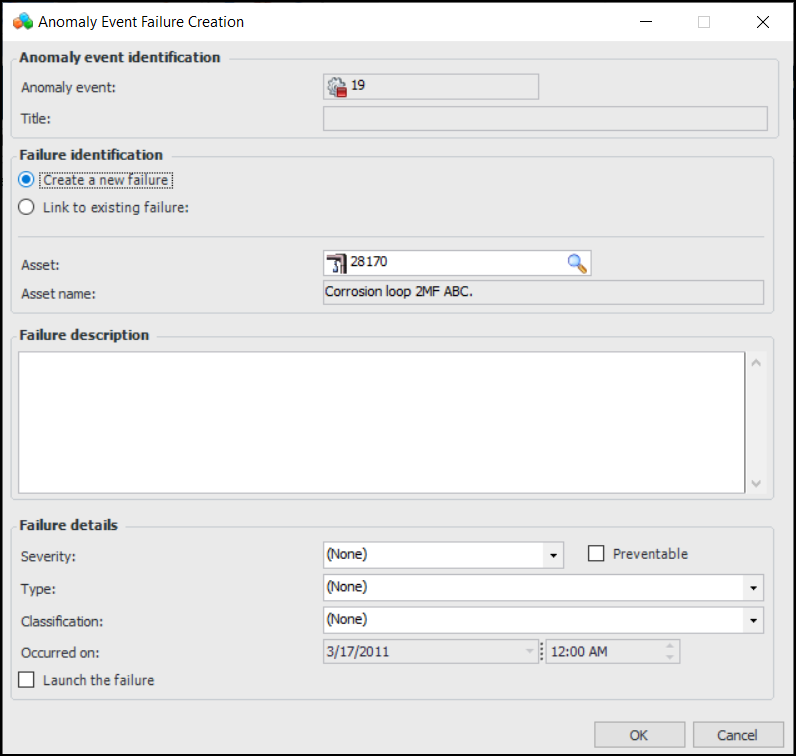Click the Severity: label

[x=48, y=556]
